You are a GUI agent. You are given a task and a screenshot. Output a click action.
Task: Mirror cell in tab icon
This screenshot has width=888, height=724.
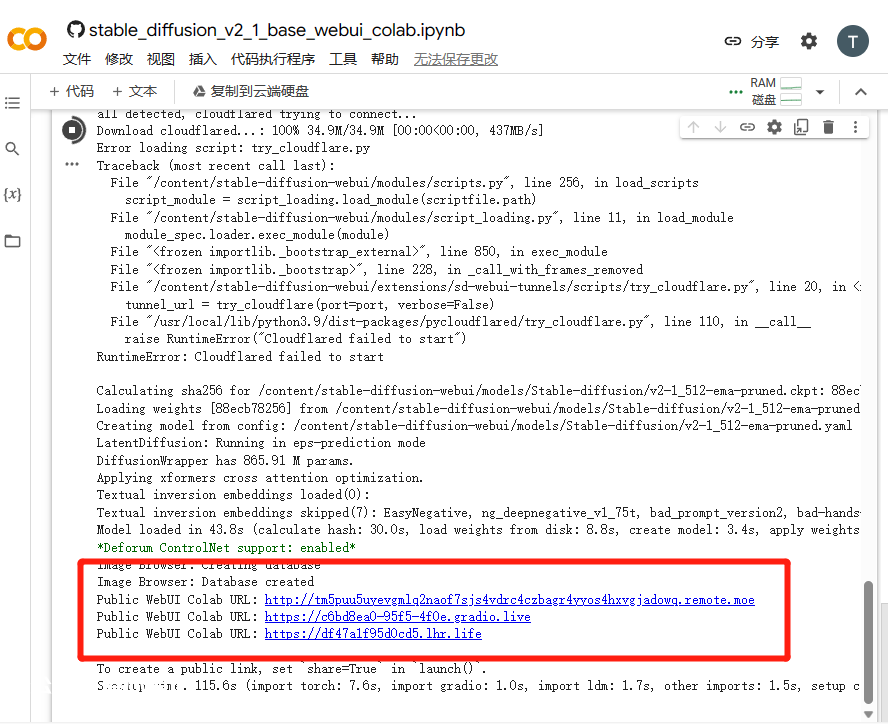[801, 127]
